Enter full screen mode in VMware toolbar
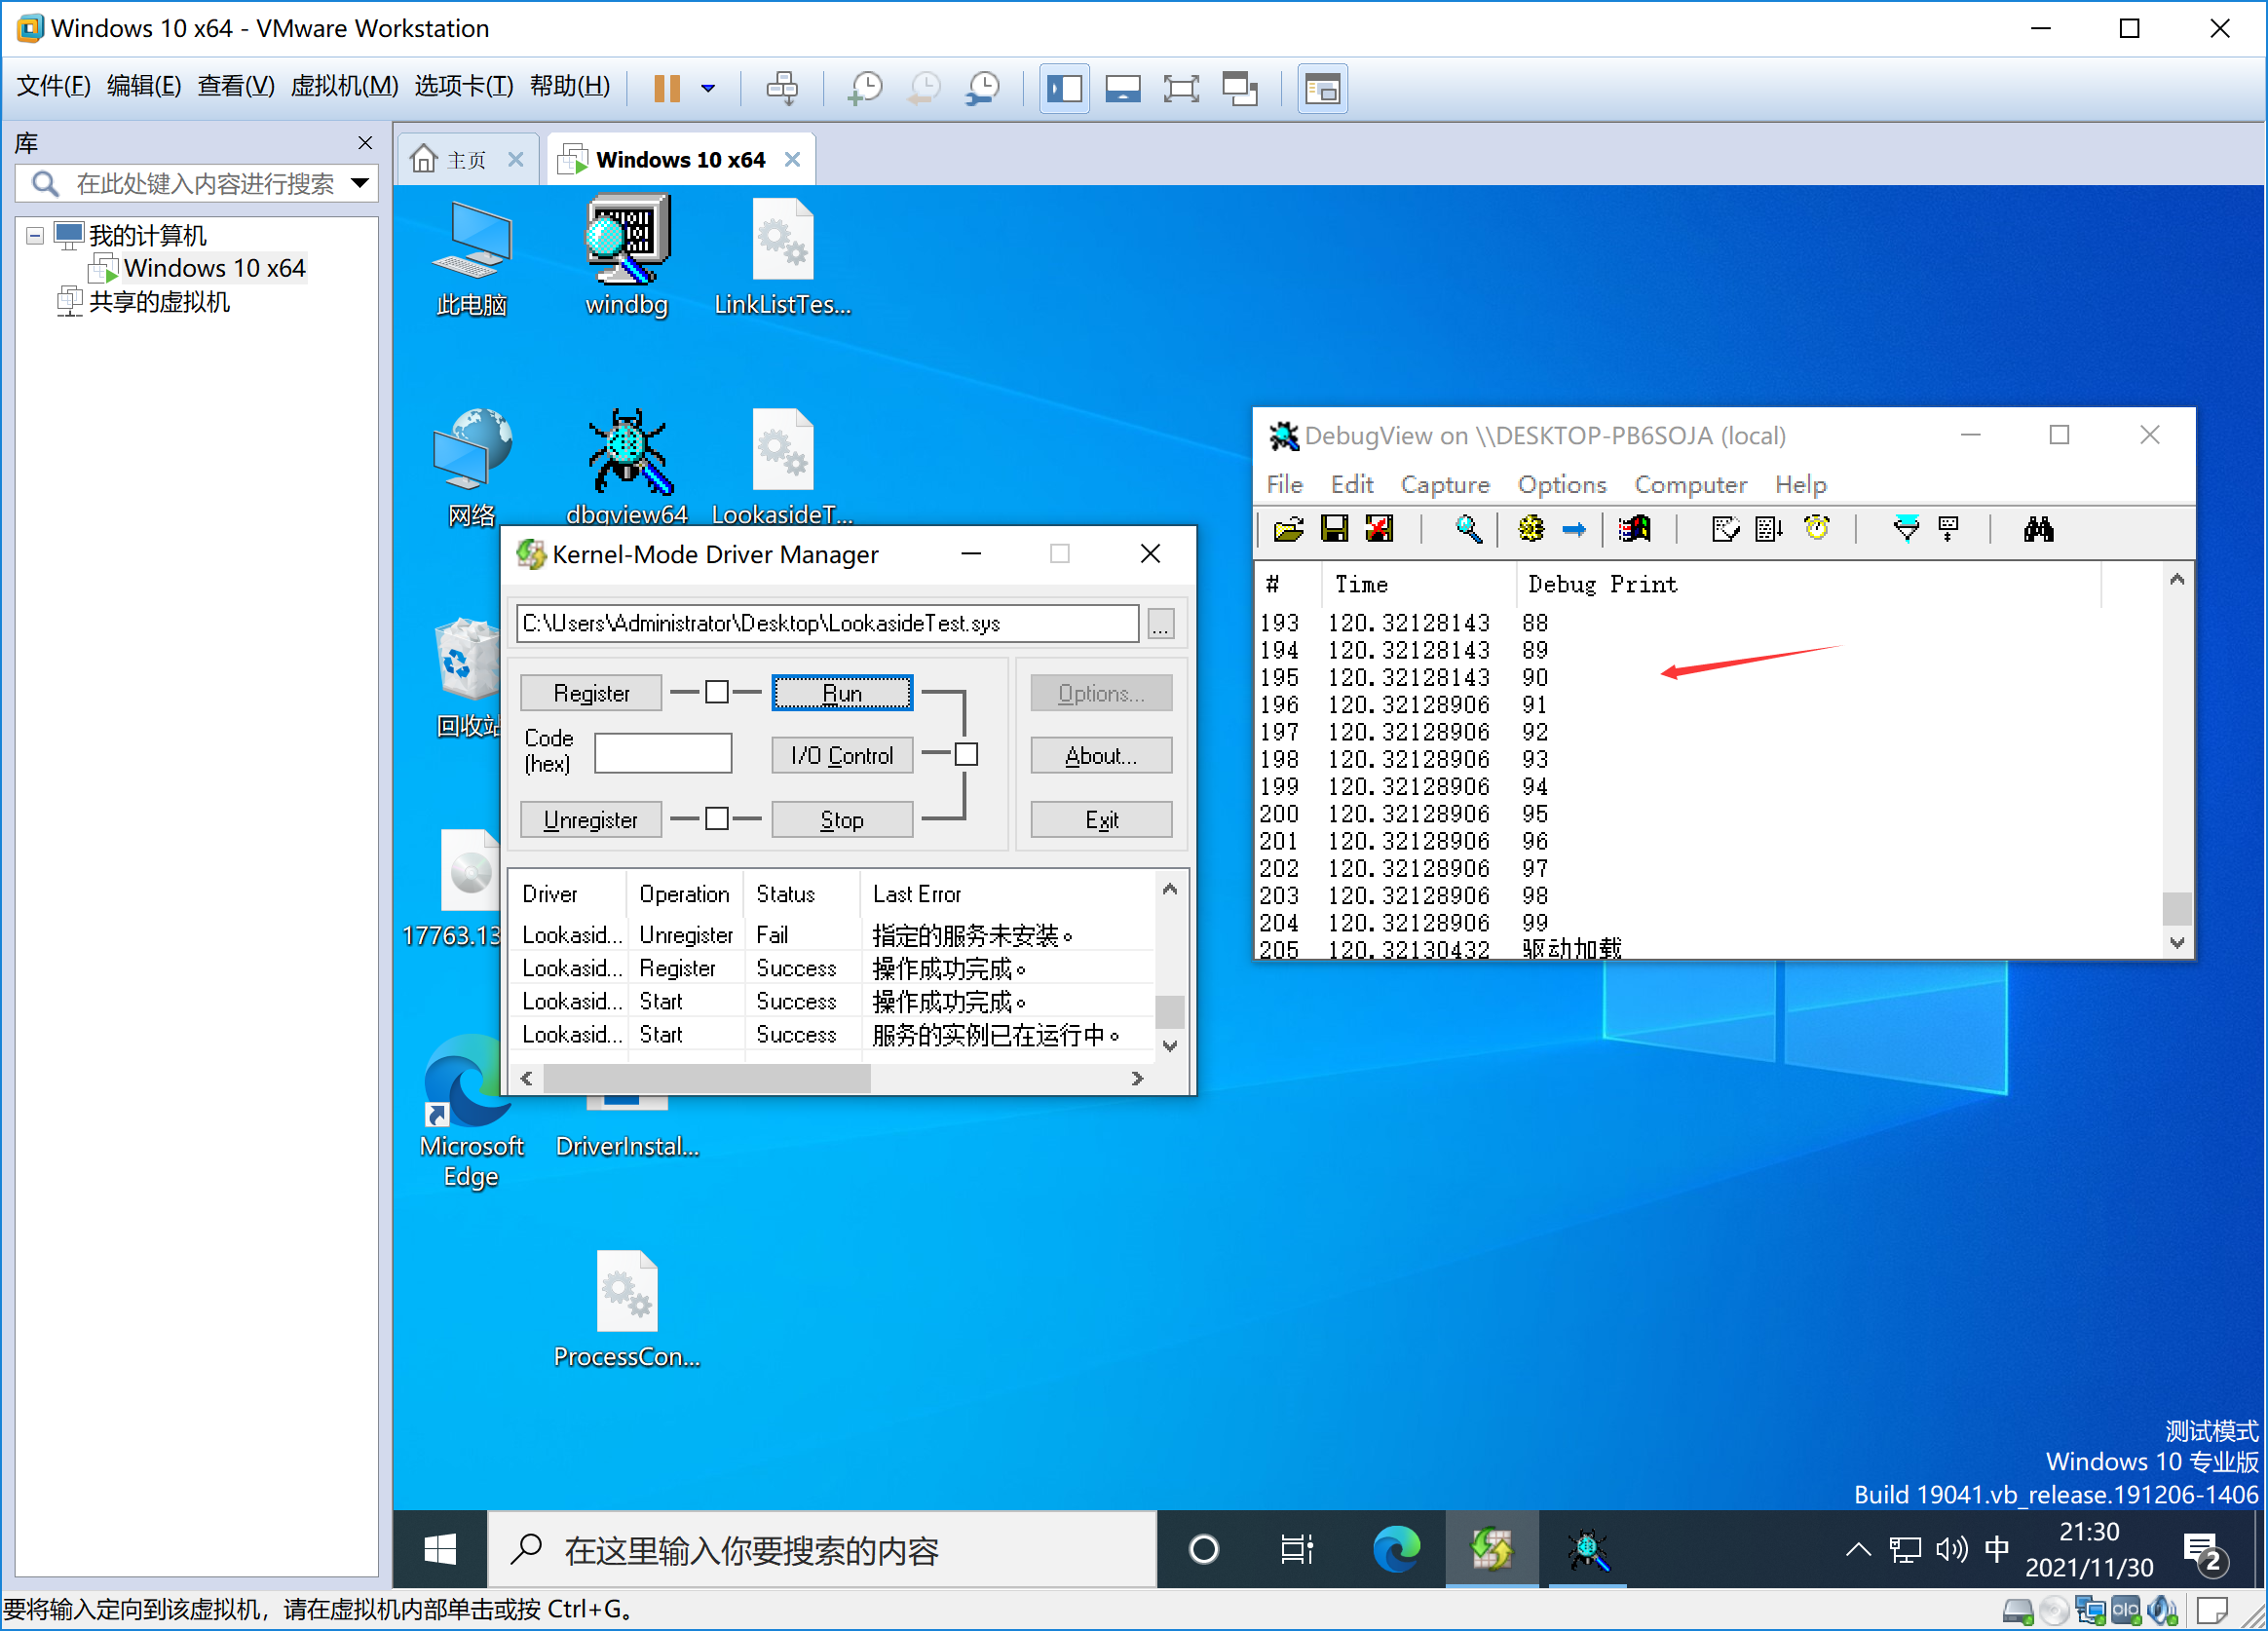The image size is (2268, 1631). tap(1181, 88)
